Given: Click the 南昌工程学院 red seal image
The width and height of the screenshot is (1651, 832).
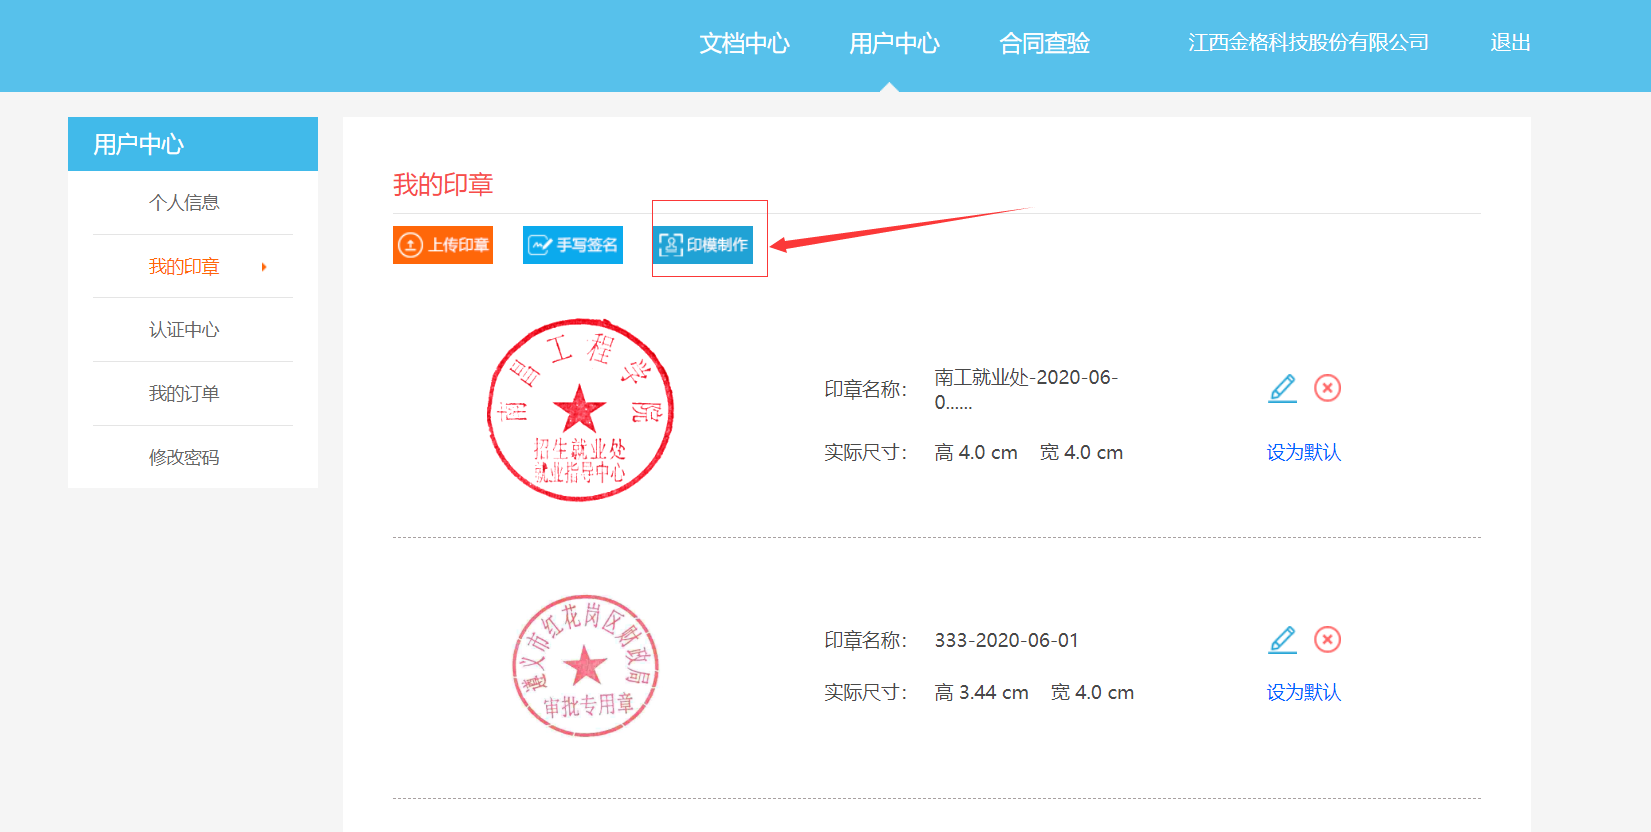Looking at the screenshot, I should tap(580, 410).
